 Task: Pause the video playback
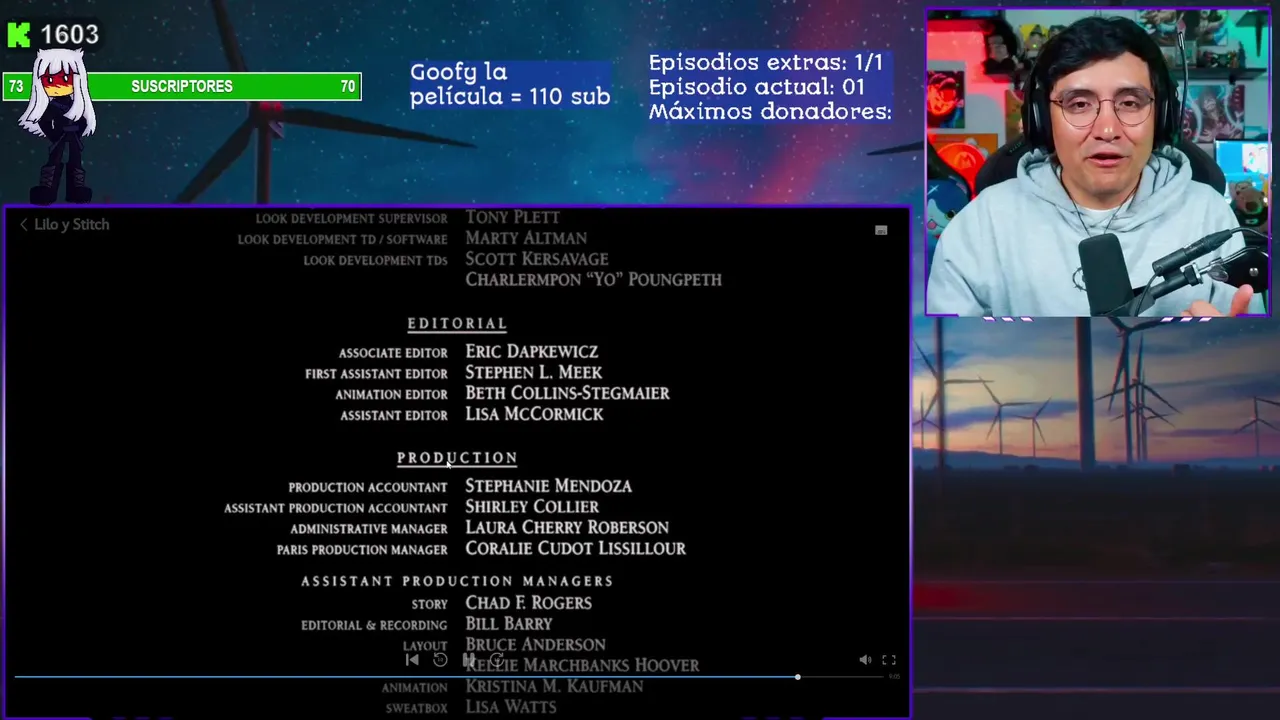(x=468, y=660)
